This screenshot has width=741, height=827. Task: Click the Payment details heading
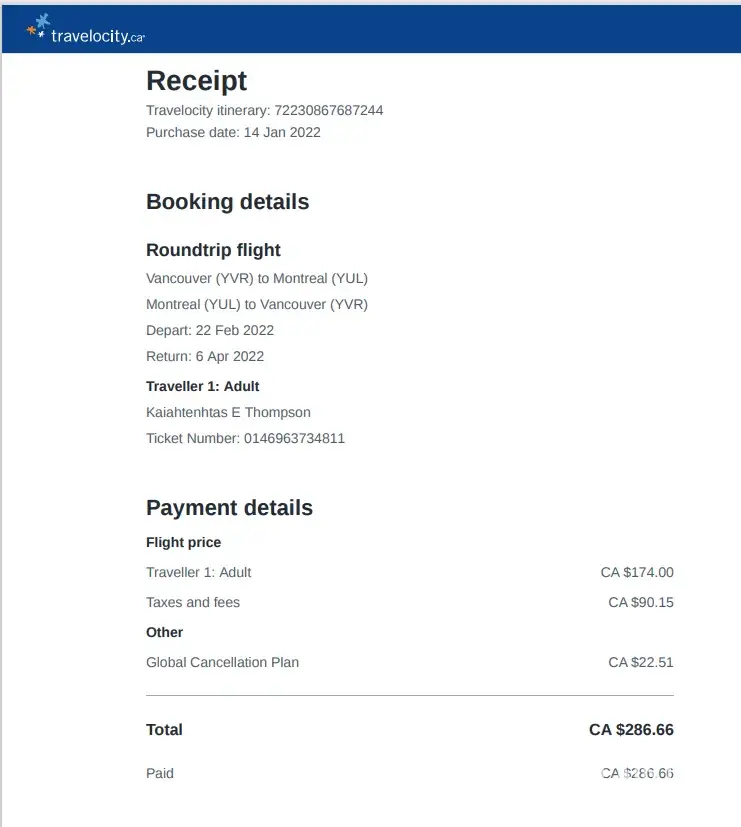pos(229,508)
